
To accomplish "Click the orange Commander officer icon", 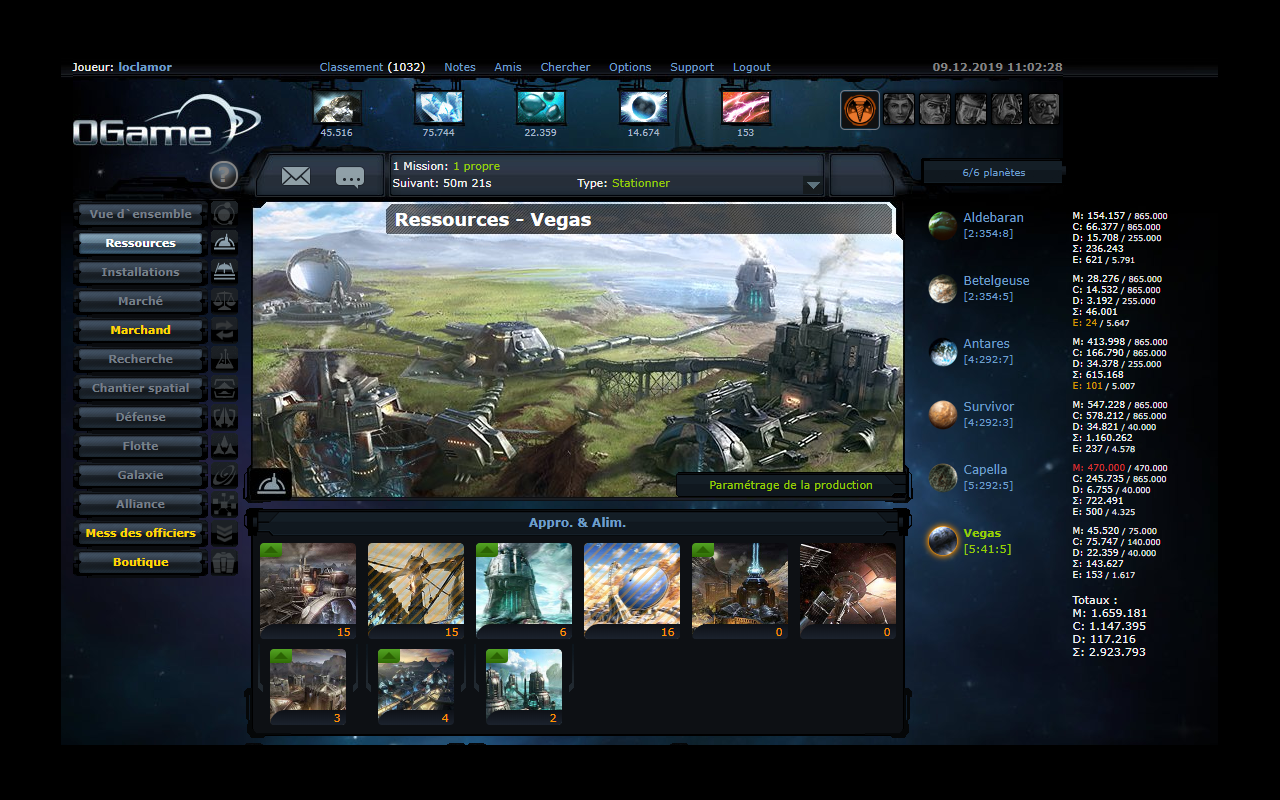I will tap(860, 109).
